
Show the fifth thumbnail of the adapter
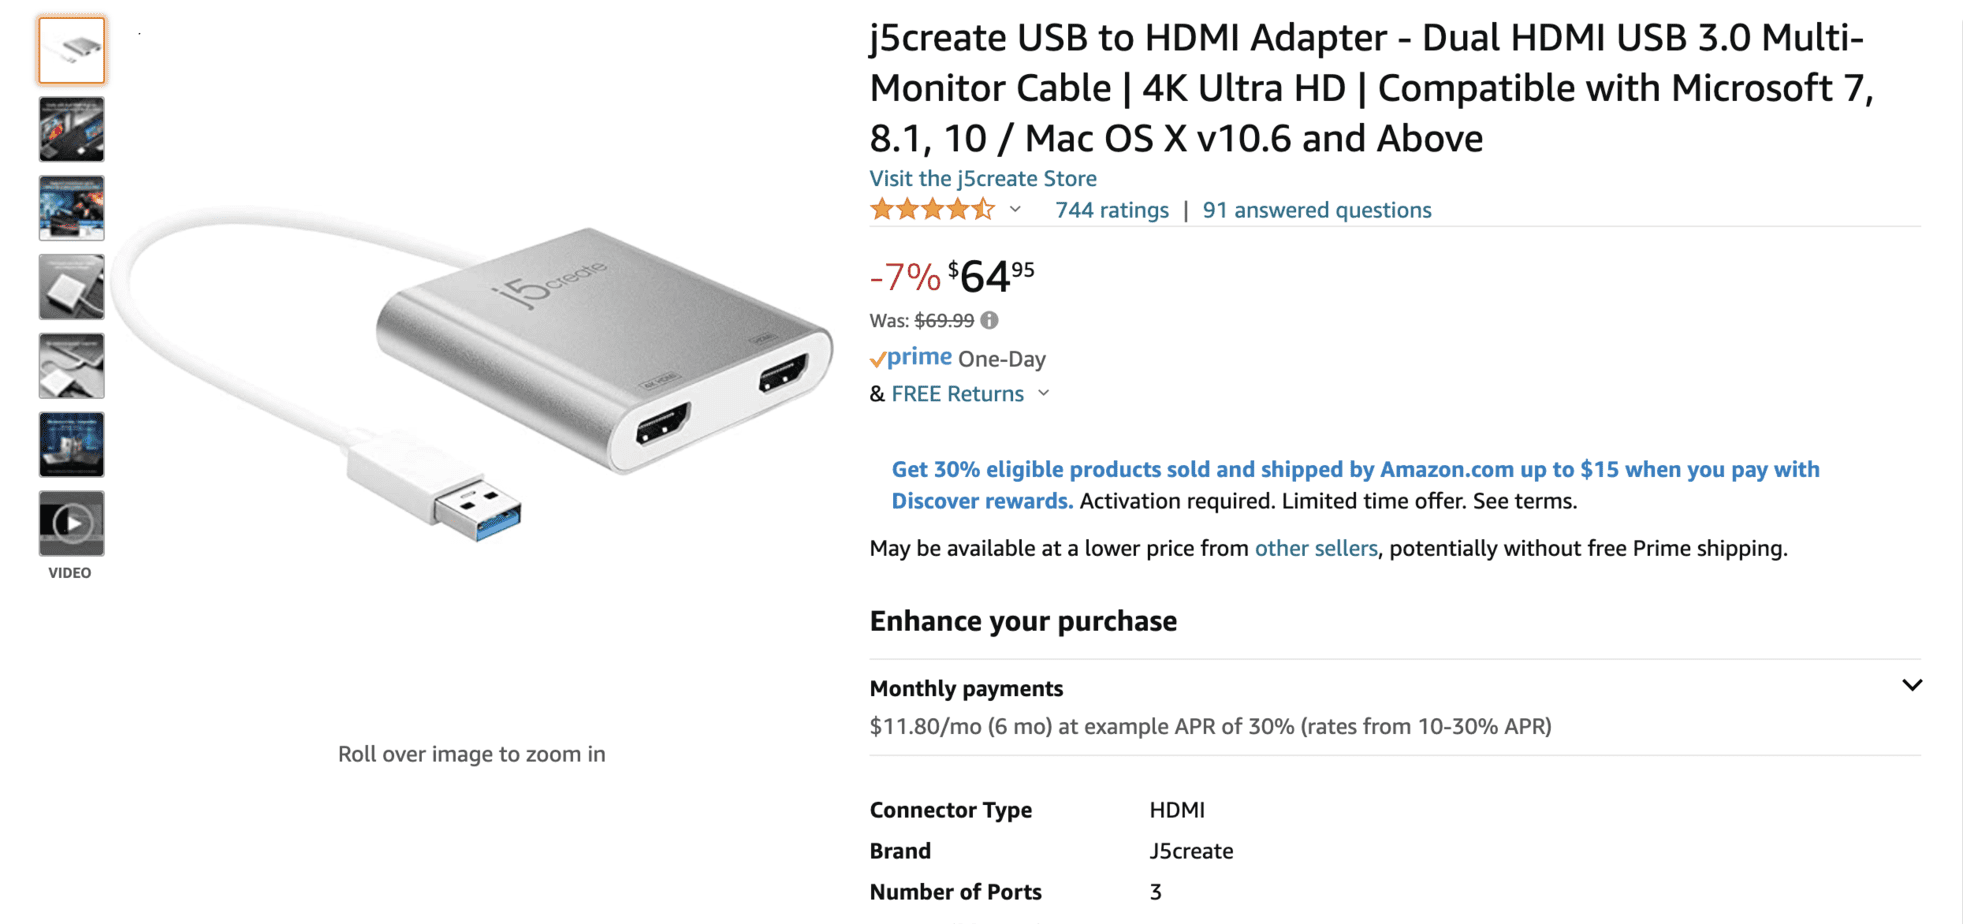coord(71,366)
